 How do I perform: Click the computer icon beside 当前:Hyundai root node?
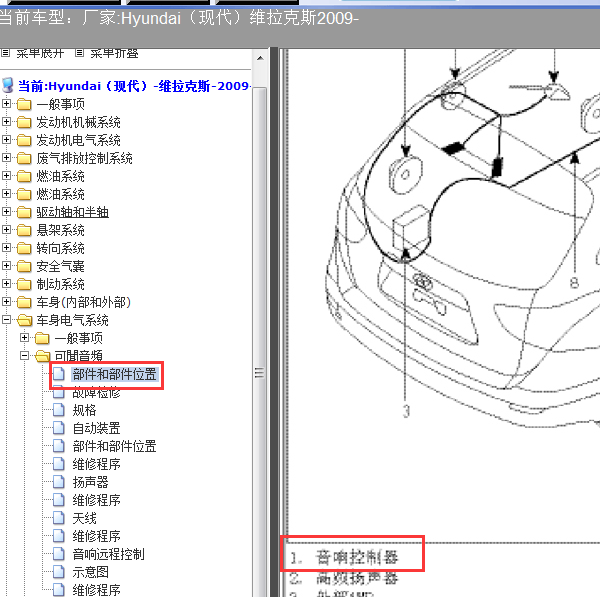pyautogui.click(x=8, y=85)
